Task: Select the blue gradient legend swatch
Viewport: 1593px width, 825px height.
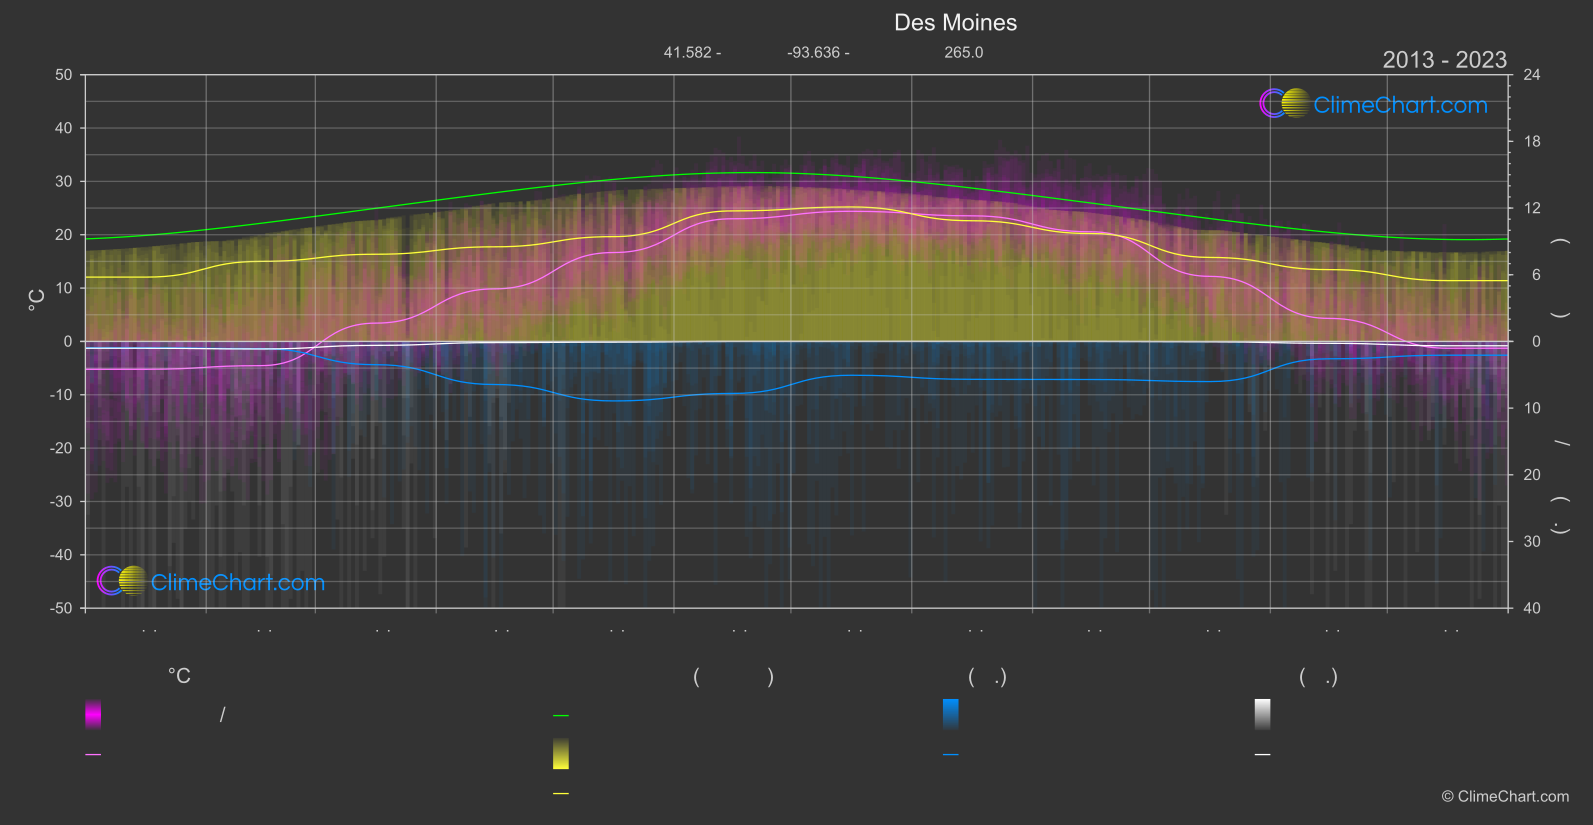Action: 951,714
